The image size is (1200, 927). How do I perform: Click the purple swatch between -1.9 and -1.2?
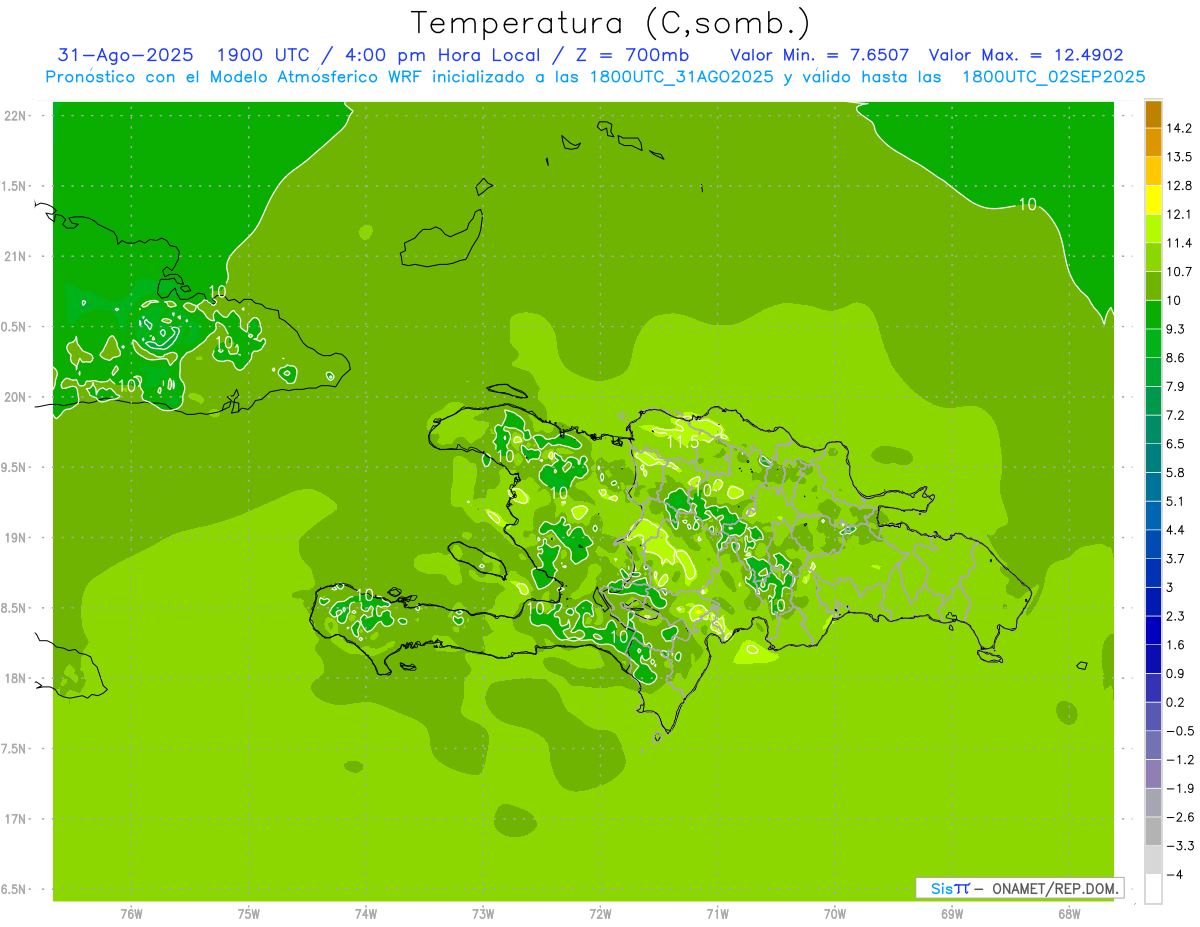(x=1153, y=773)
